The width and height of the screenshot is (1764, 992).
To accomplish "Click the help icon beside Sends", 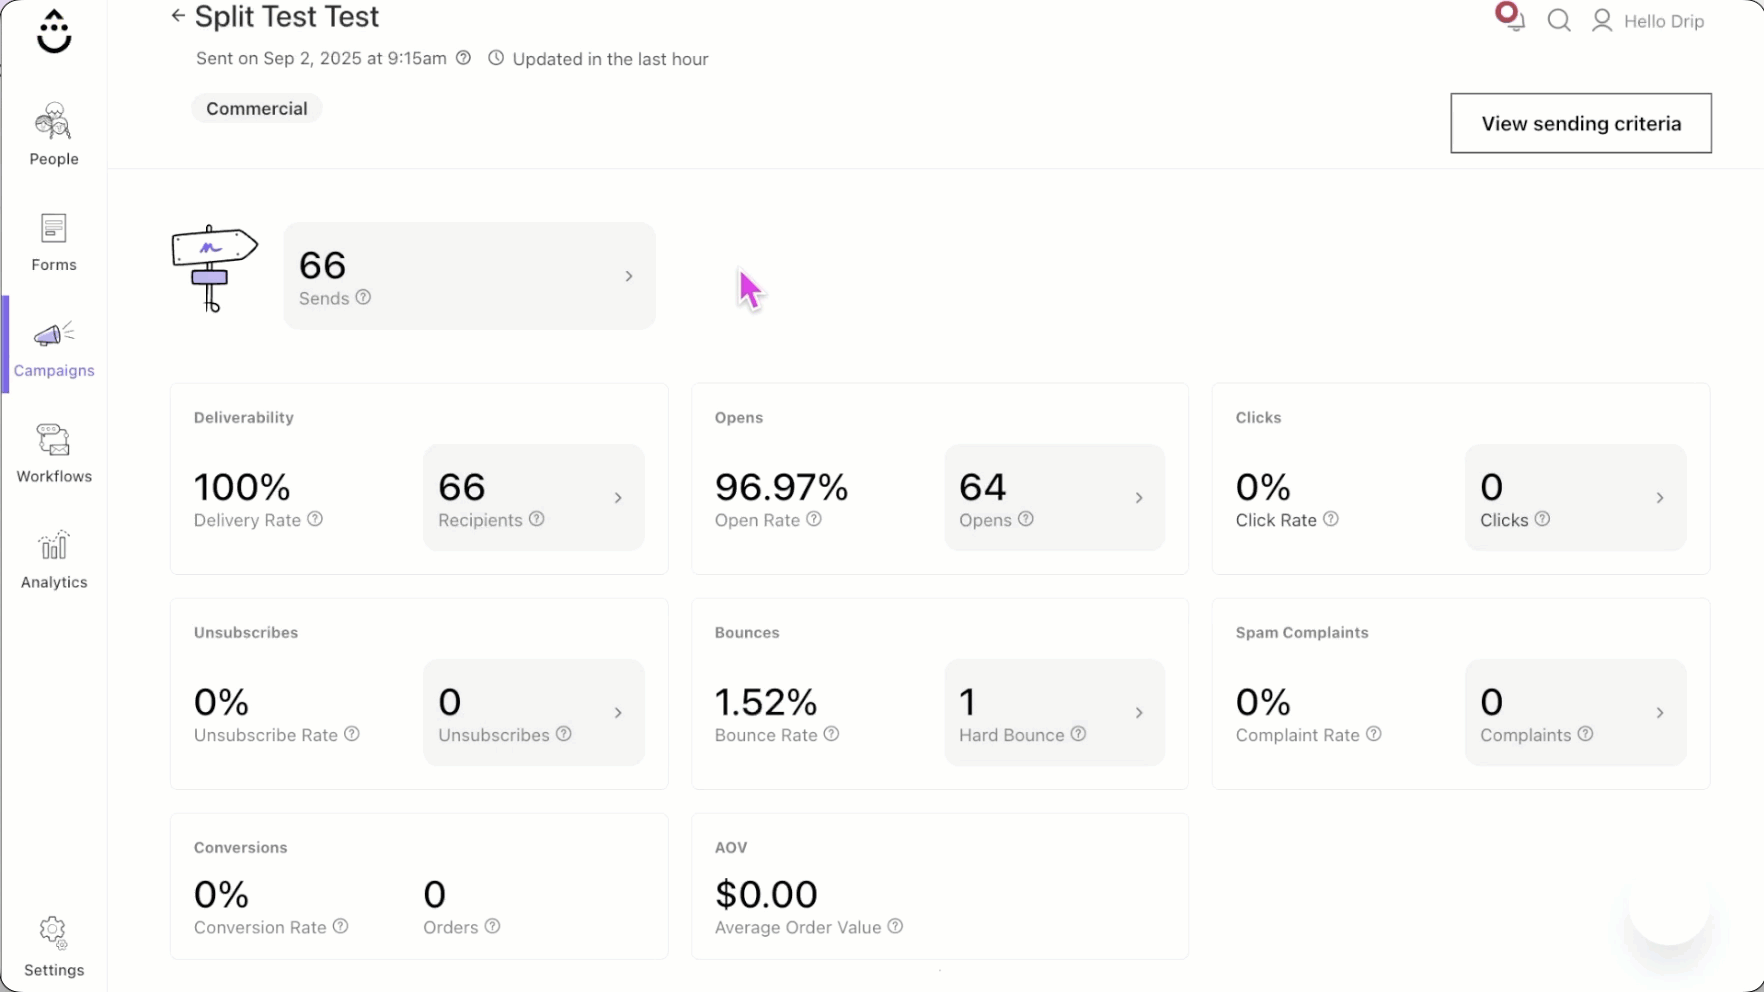I will [363, 297].
